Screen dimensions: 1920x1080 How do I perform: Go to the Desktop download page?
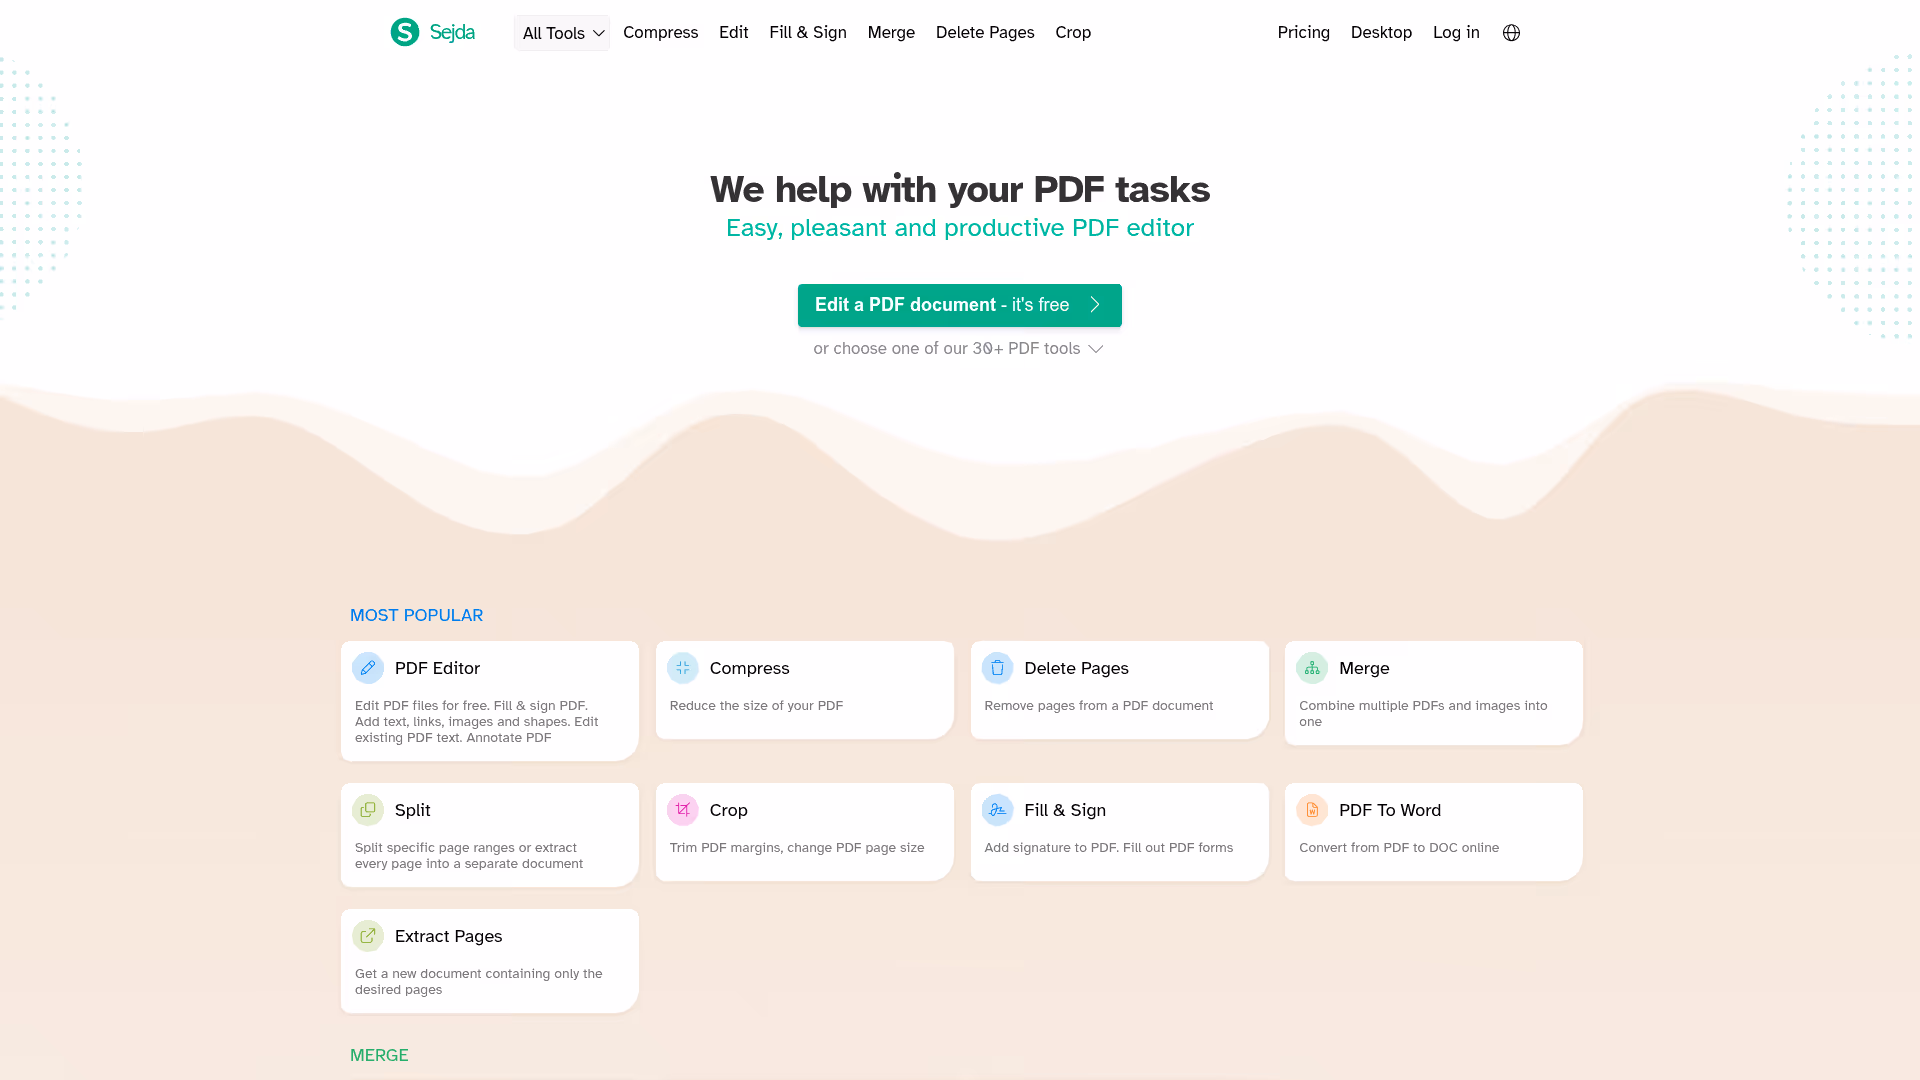tap(1381, 32)
